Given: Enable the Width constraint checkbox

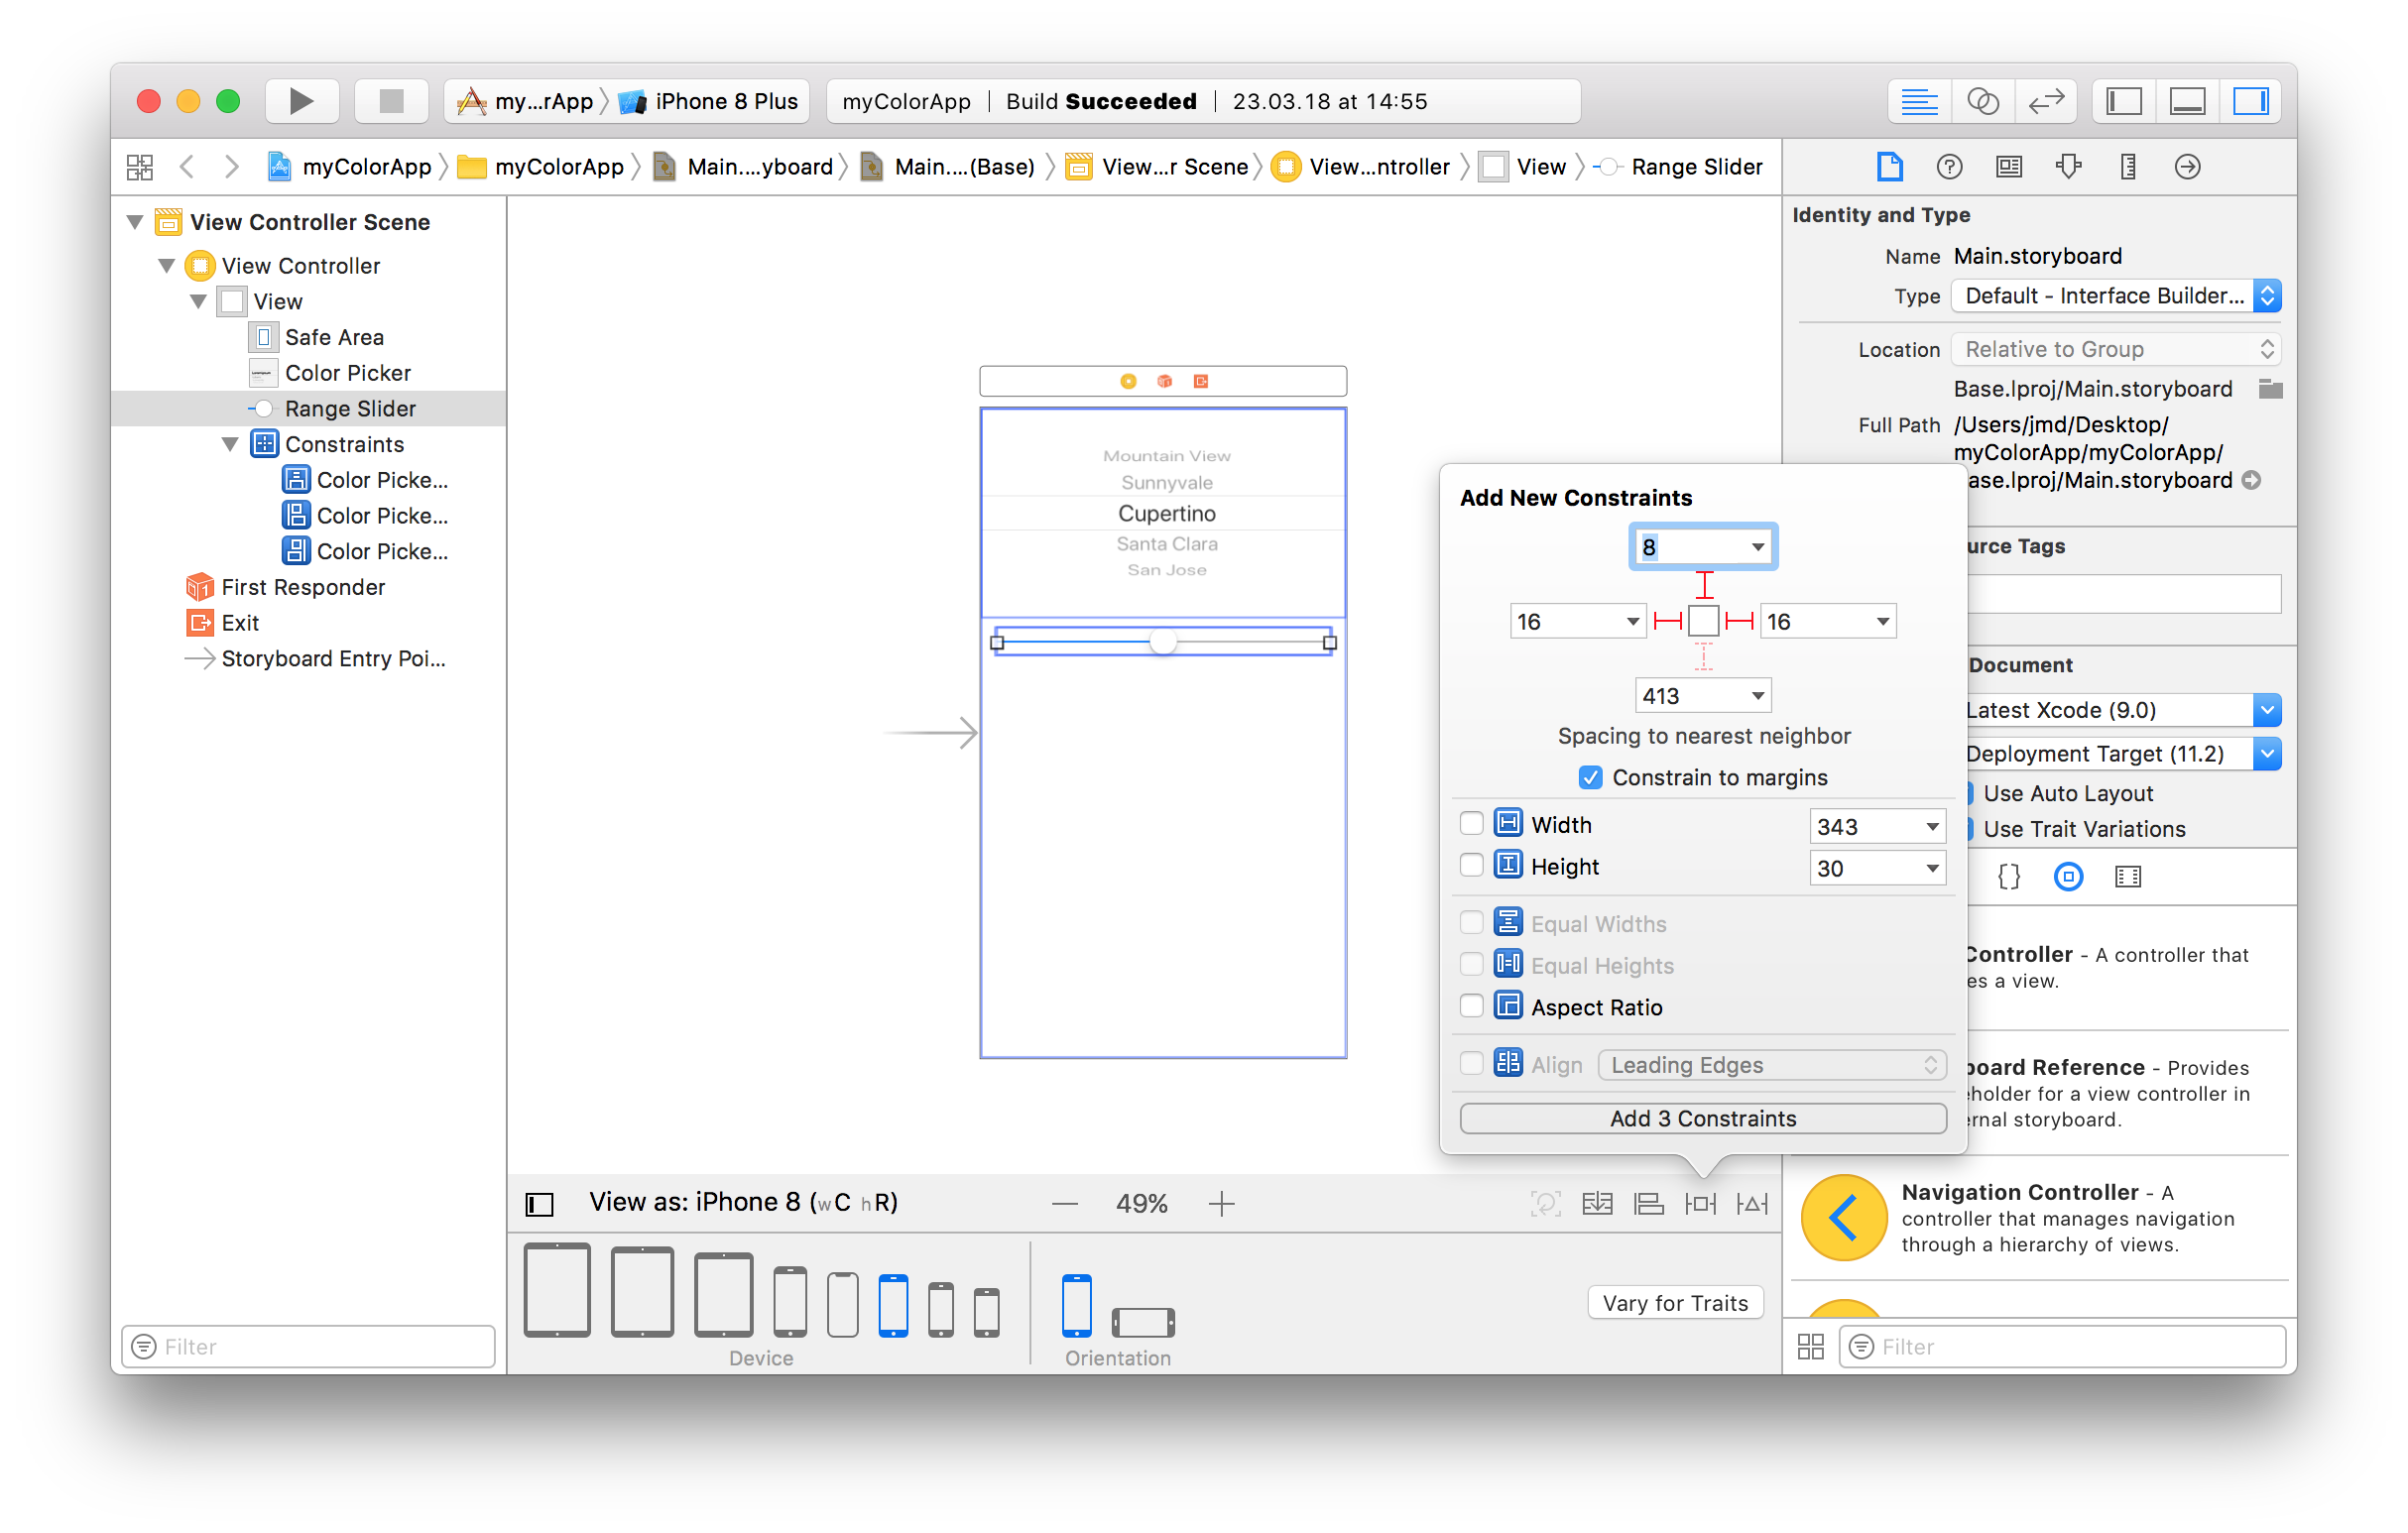Looking at the screenshot, I should 1471,824.
